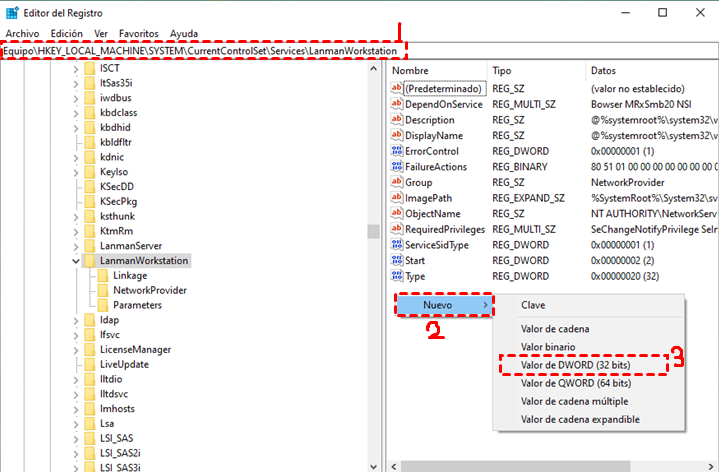This screenshot has width=719, height=472.
Task: Click the Start DWORD value icon
Action: pos(396,260)
